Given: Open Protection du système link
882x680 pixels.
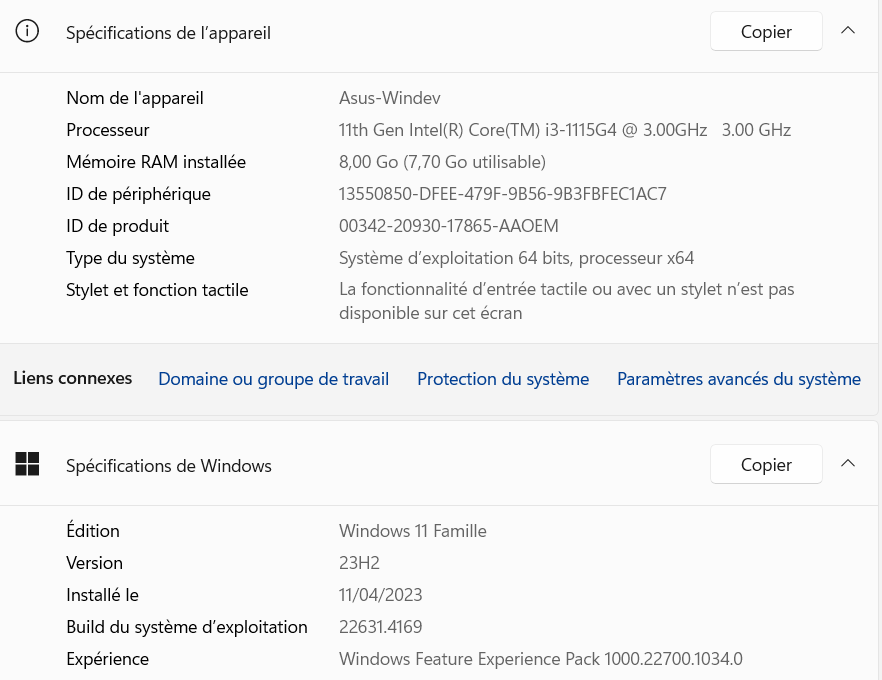Looking at the screenshot, I should (x=503, y=379).
